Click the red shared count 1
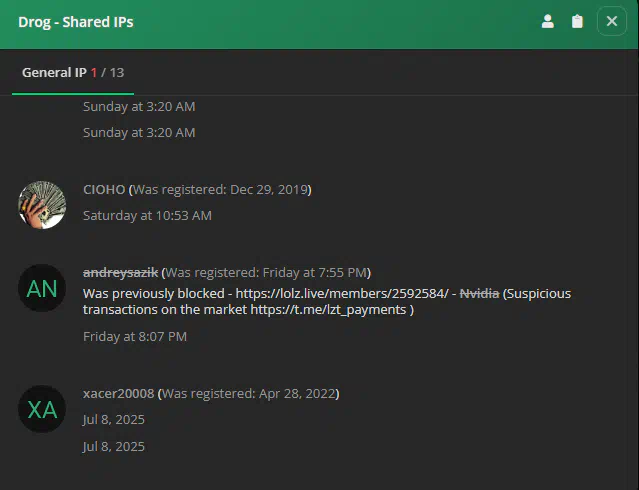 (94, 73)
